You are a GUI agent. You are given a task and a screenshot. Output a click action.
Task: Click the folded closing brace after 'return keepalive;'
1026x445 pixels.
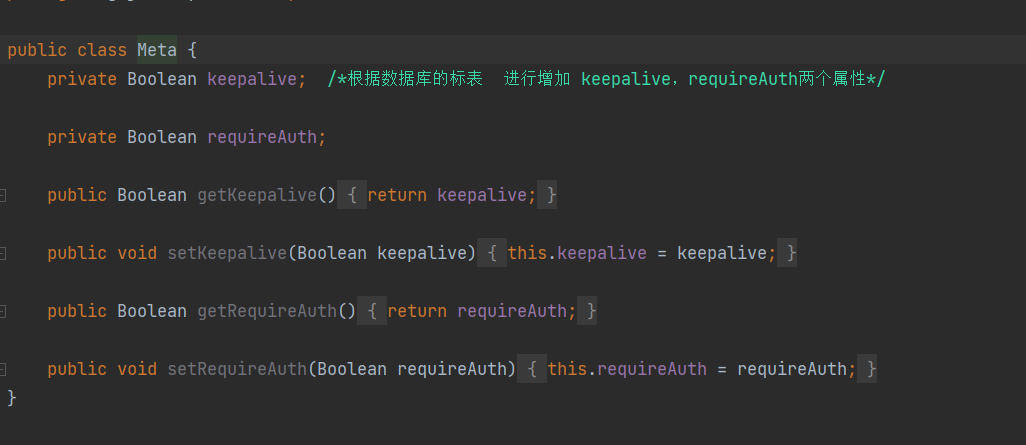[551, 195]
